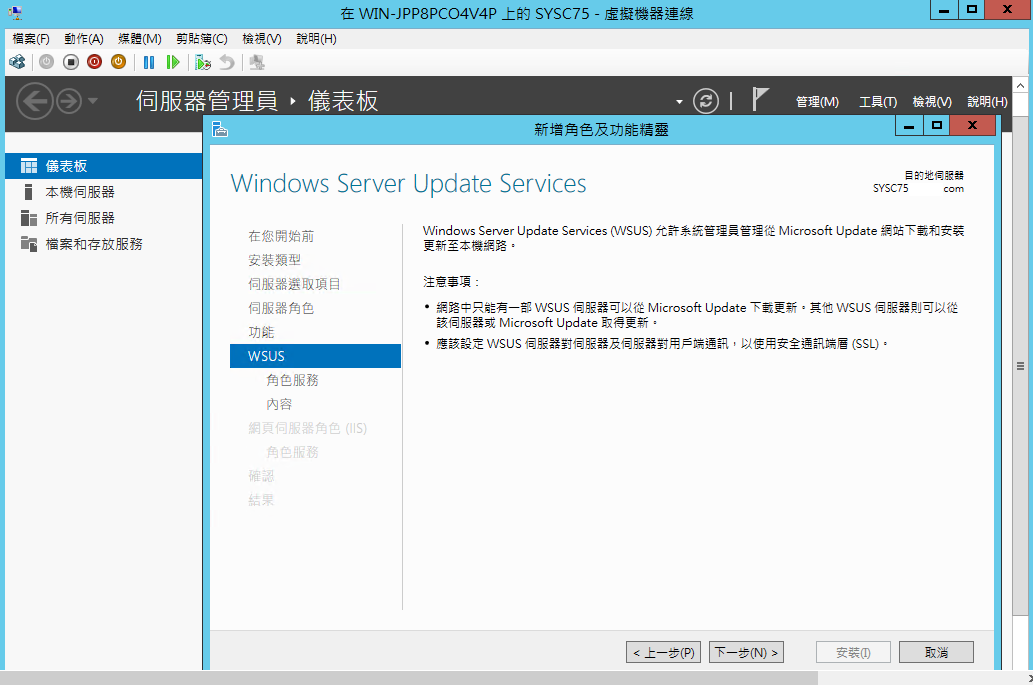Go to 在您開始前 wizard step
The width and height of the screenshot is (1033, 685).
[281, 236]
